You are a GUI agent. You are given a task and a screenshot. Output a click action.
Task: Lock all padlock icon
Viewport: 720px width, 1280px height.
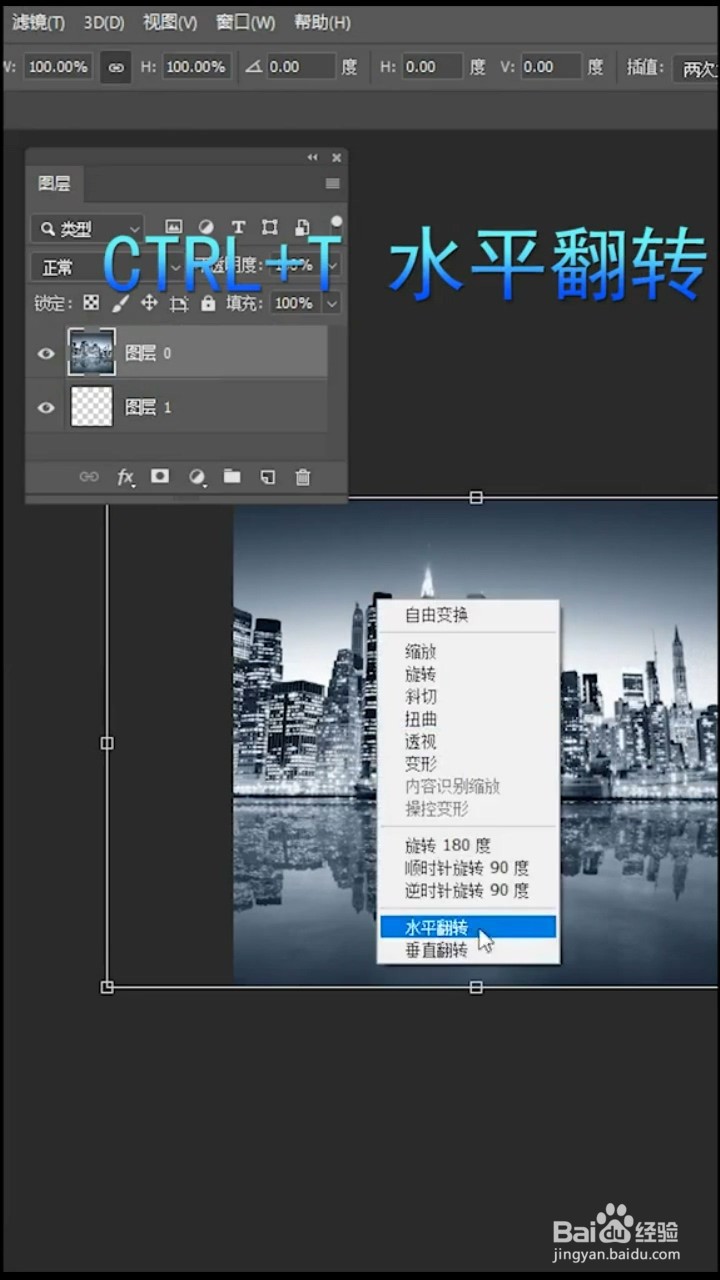tap(208, 303)
